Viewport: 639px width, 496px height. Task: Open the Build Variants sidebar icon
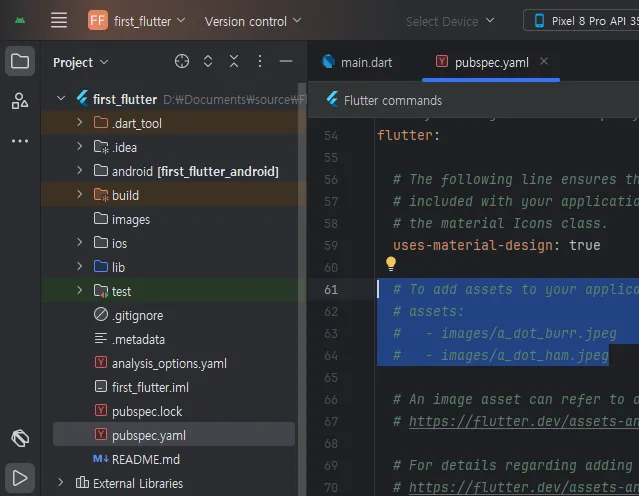click(20, 439)
